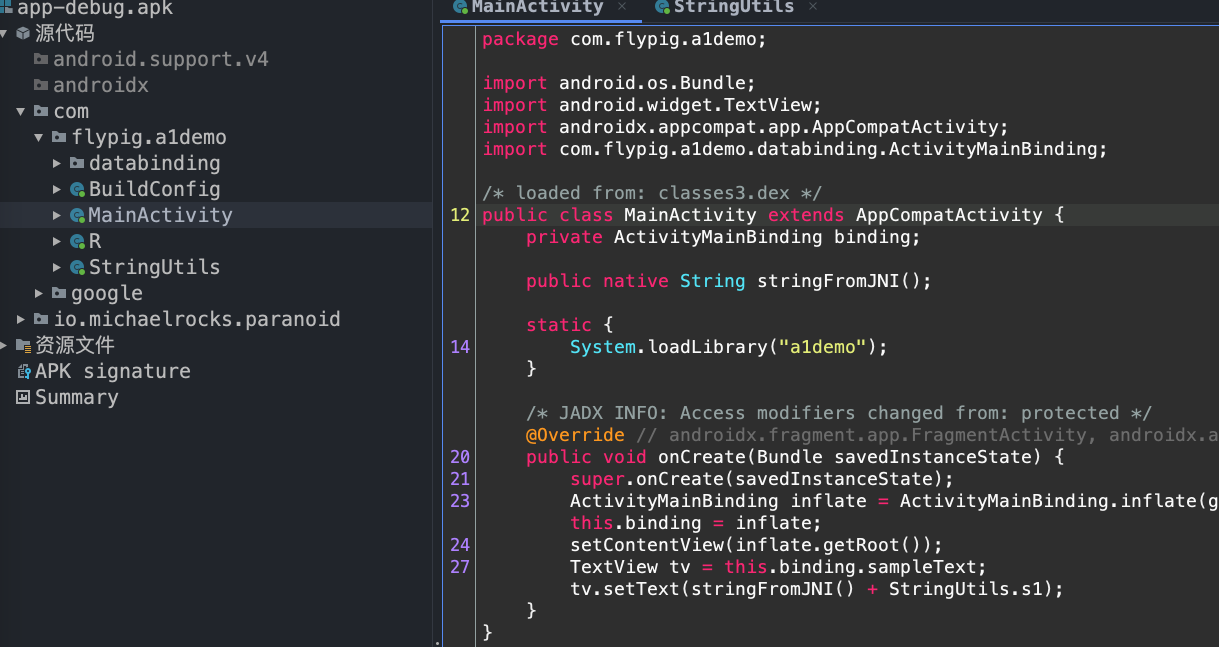Expand the io.michaelrocks.paranoid package arrow
Image resolution: width=1219 pixels, height=647 pixels.
pos(21,319)
